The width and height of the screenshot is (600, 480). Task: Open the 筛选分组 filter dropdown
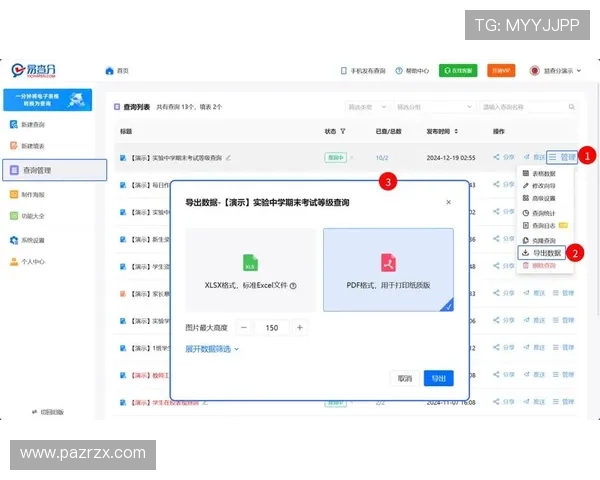point(434,107)
